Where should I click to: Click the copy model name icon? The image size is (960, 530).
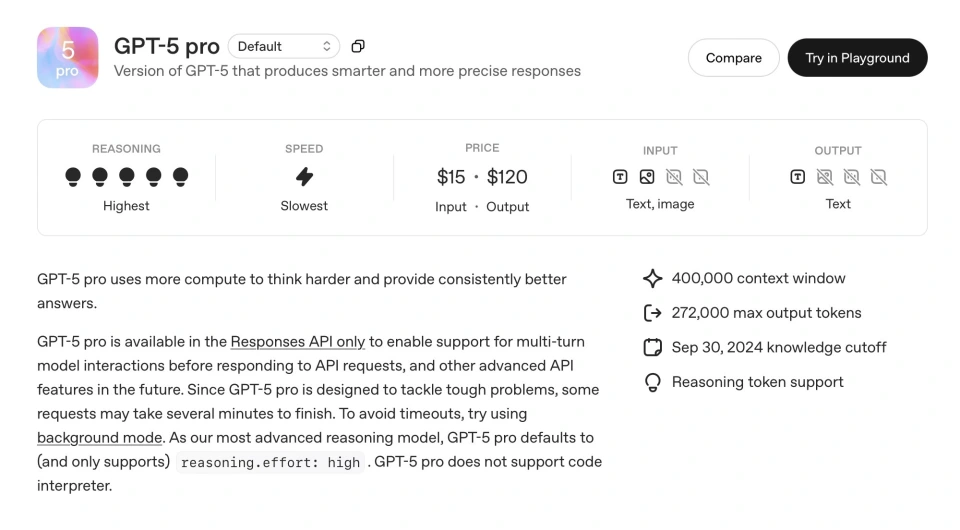point(358,46)
